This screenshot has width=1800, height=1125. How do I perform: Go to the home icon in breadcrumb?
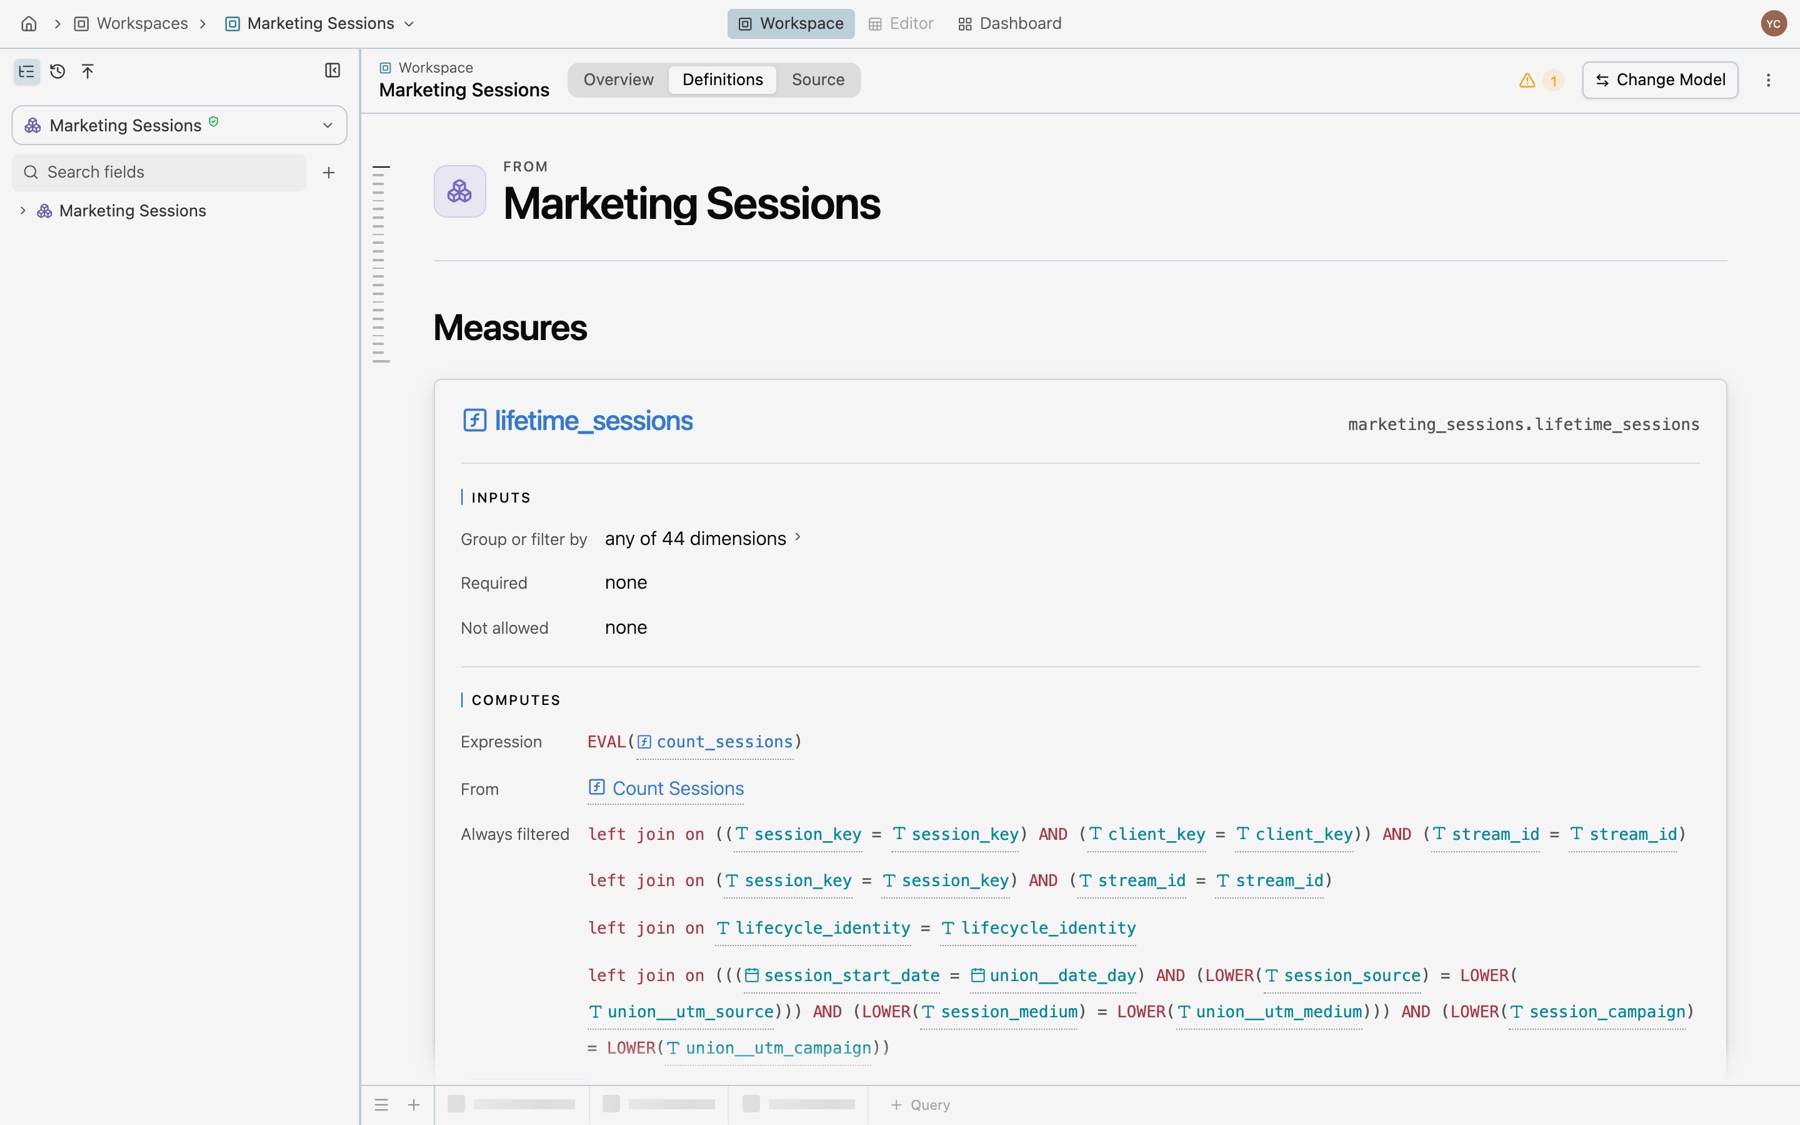tap(29, 23)
